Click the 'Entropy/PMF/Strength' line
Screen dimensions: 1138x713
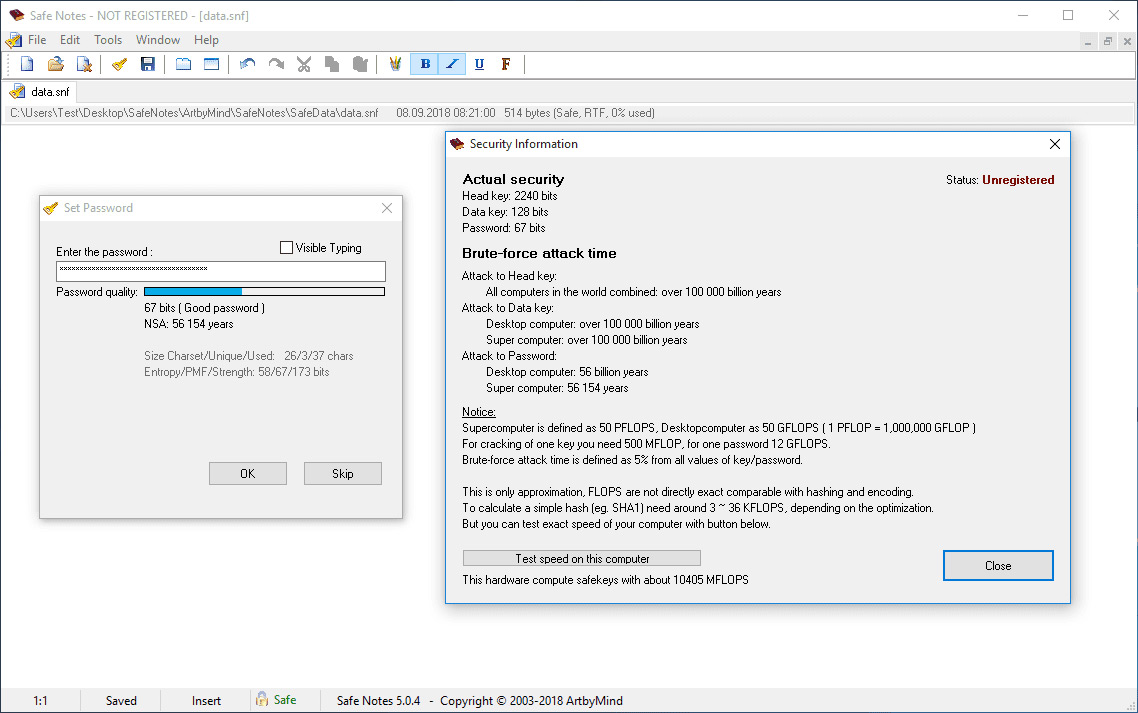(237, 372)
